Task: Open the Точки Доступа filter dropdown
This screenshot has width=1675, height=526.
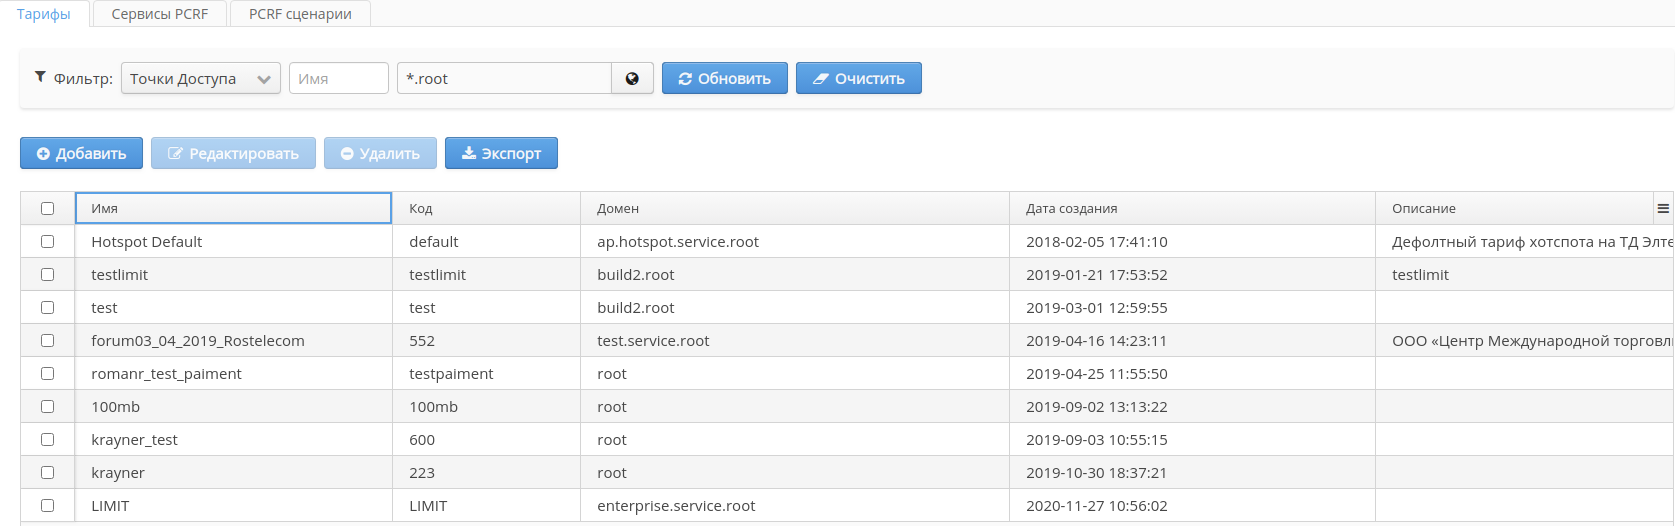Action: [200, 78]
